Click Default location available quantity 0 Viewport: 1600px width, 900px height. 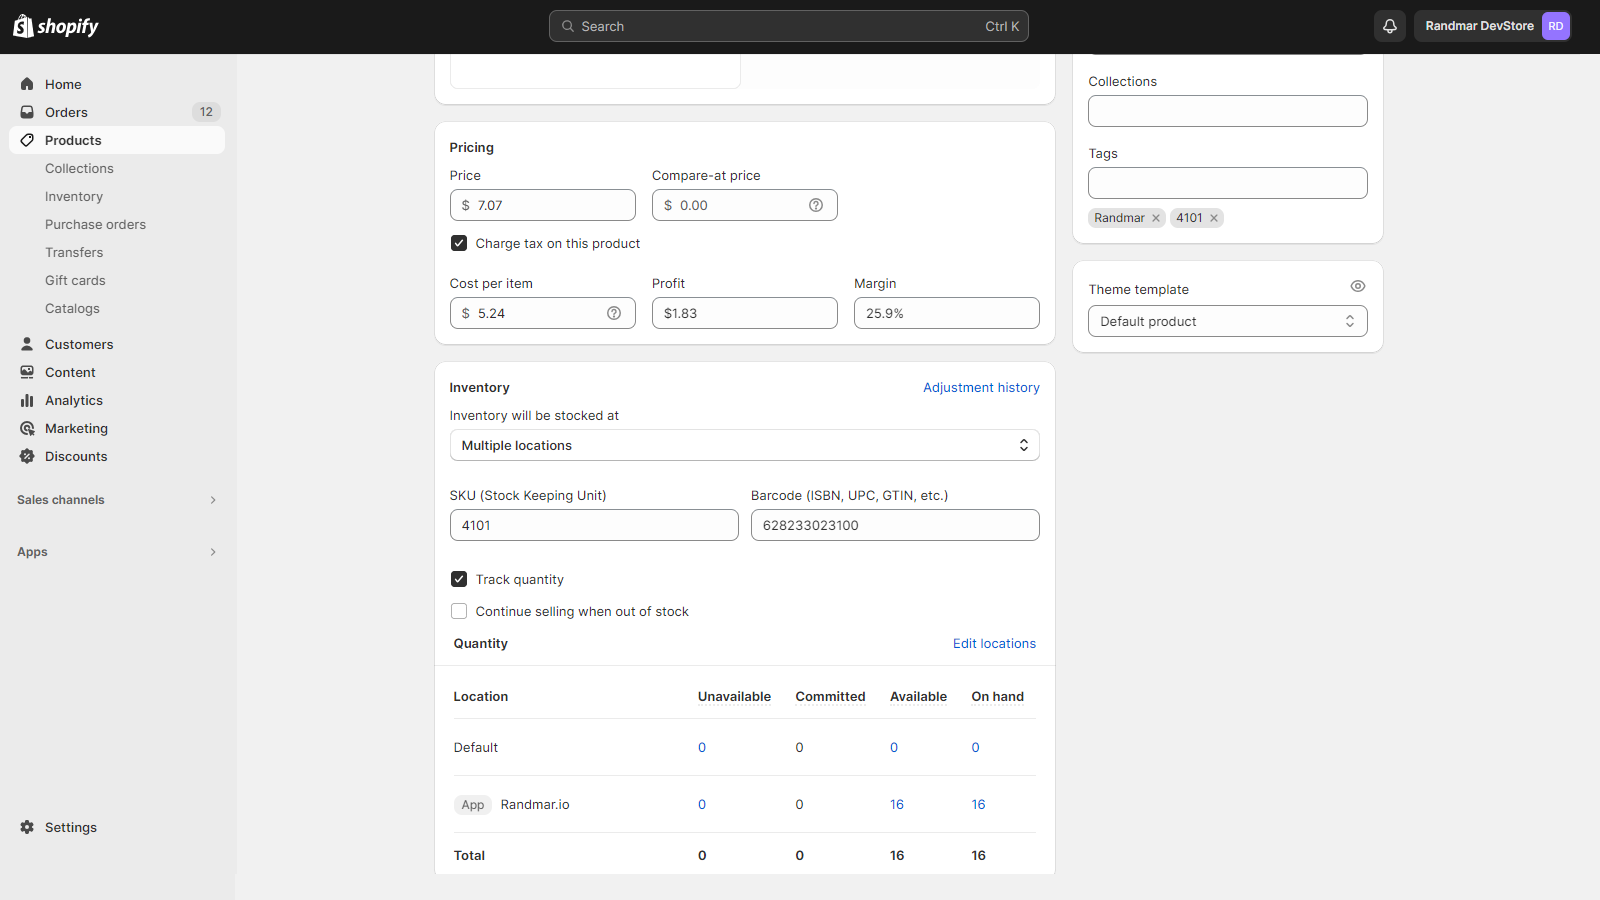click(x=894, y=747)
